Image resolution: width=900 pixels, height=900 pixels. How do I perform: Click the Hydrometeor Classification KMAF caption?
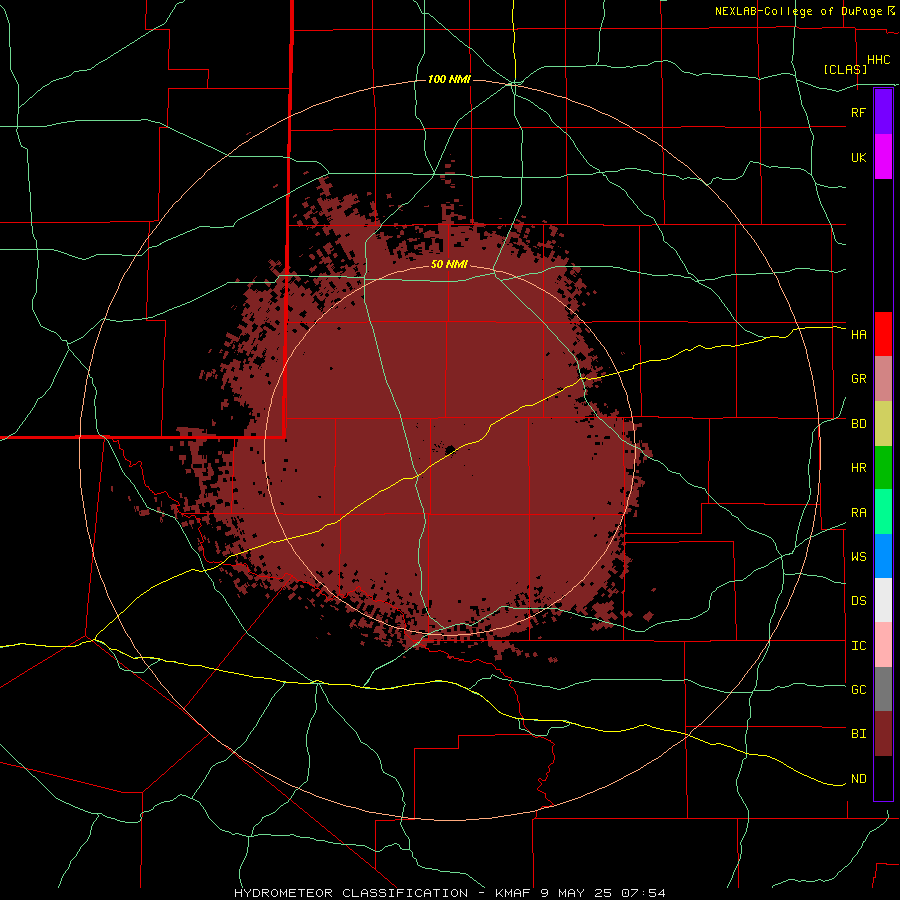coord(450,893)
